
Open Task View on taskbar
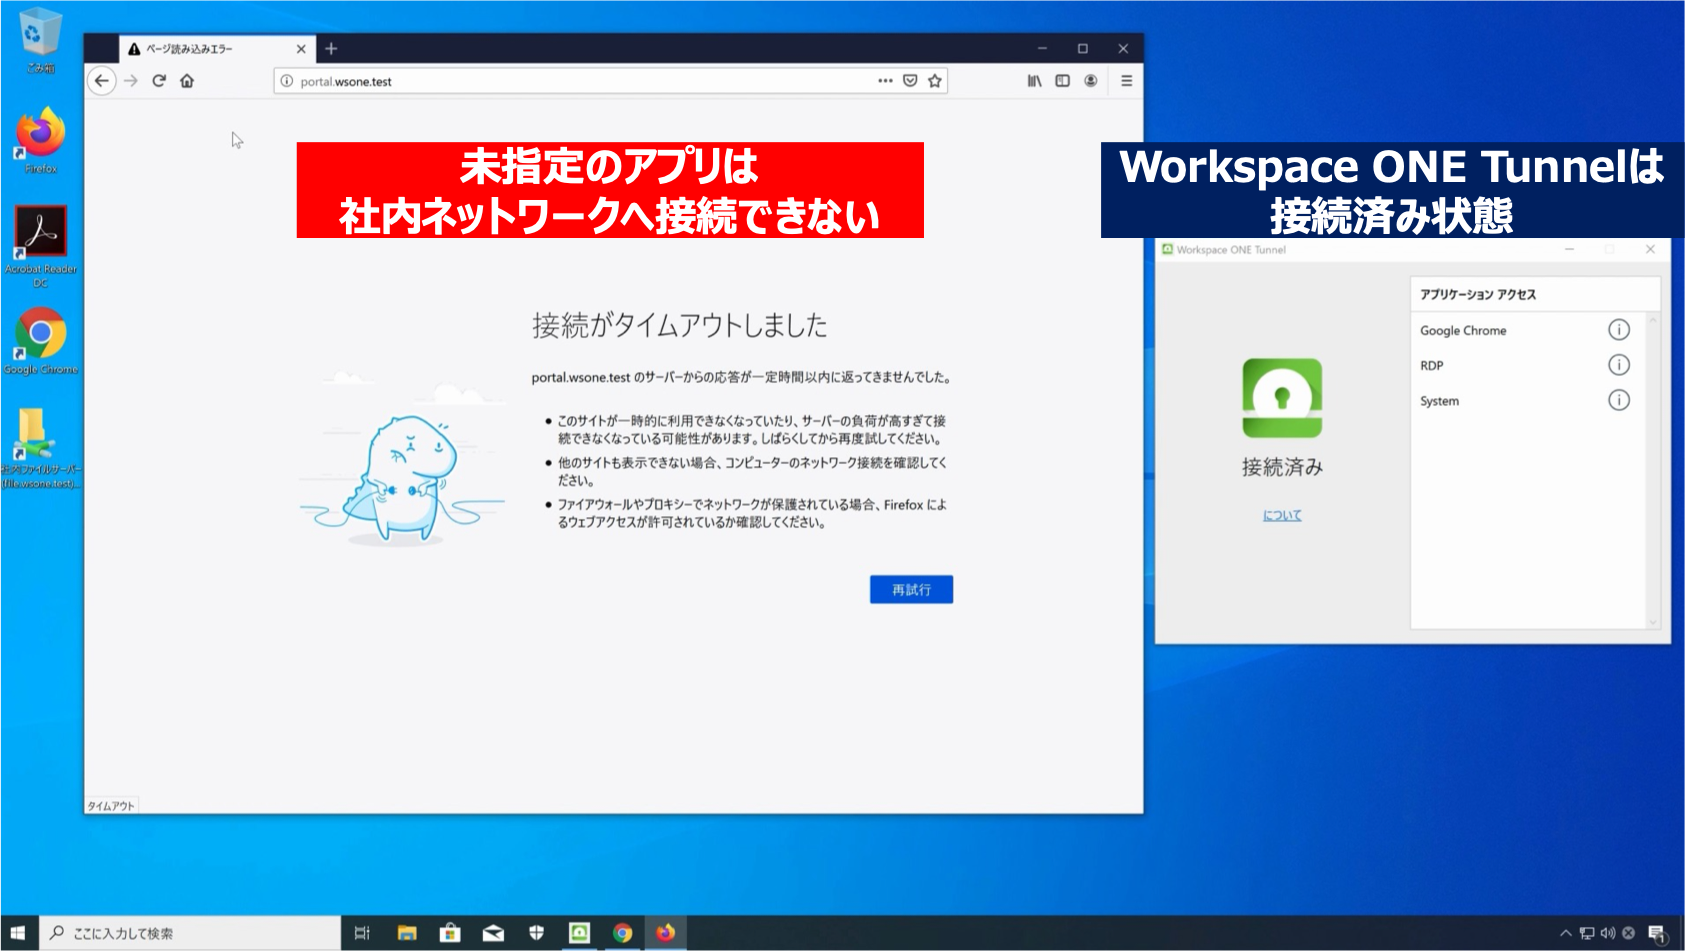(362, 933)
